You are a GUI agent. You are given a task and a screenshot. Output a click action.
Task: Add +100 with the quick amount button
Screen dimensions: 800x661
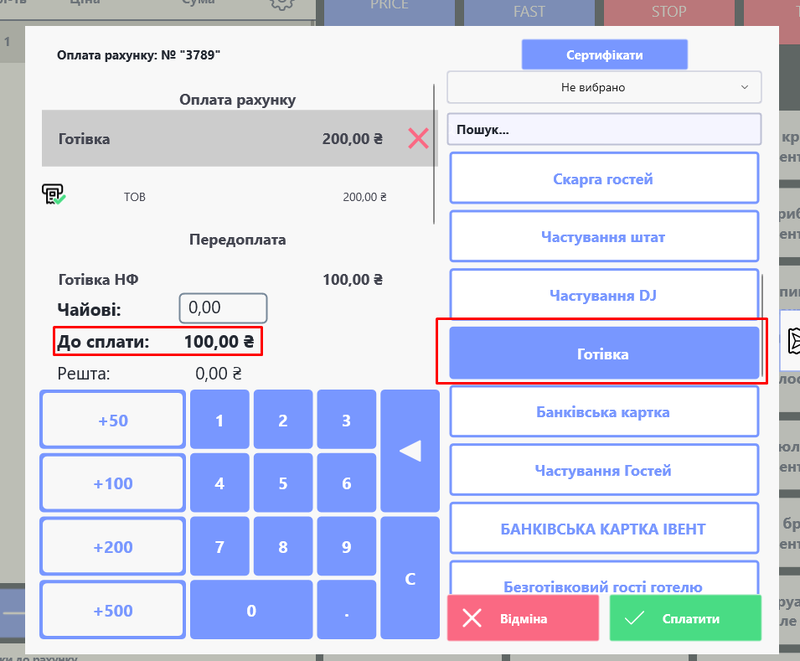112,483
